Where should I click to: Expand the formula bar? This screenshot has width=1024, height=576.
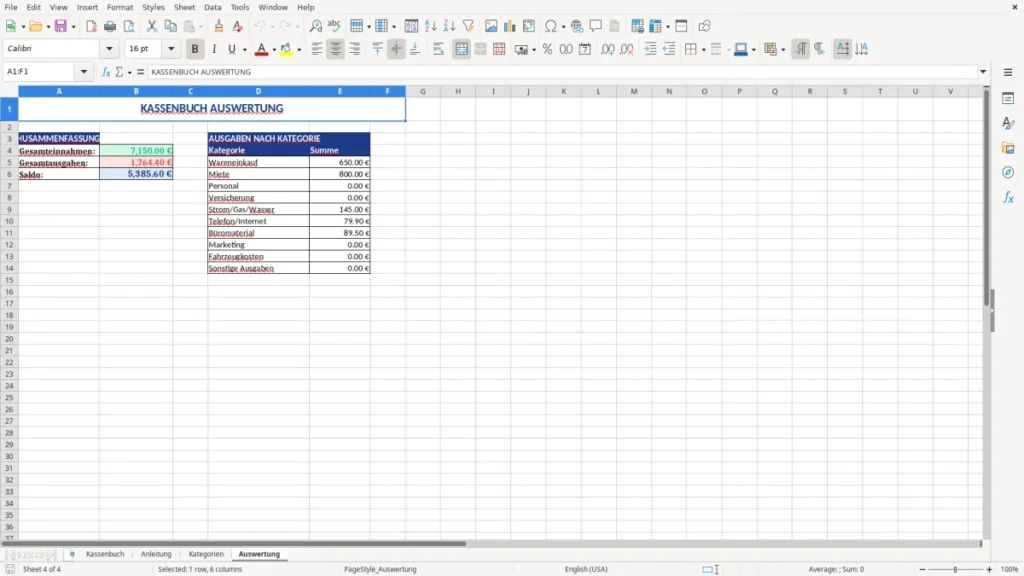coord(983,71)
